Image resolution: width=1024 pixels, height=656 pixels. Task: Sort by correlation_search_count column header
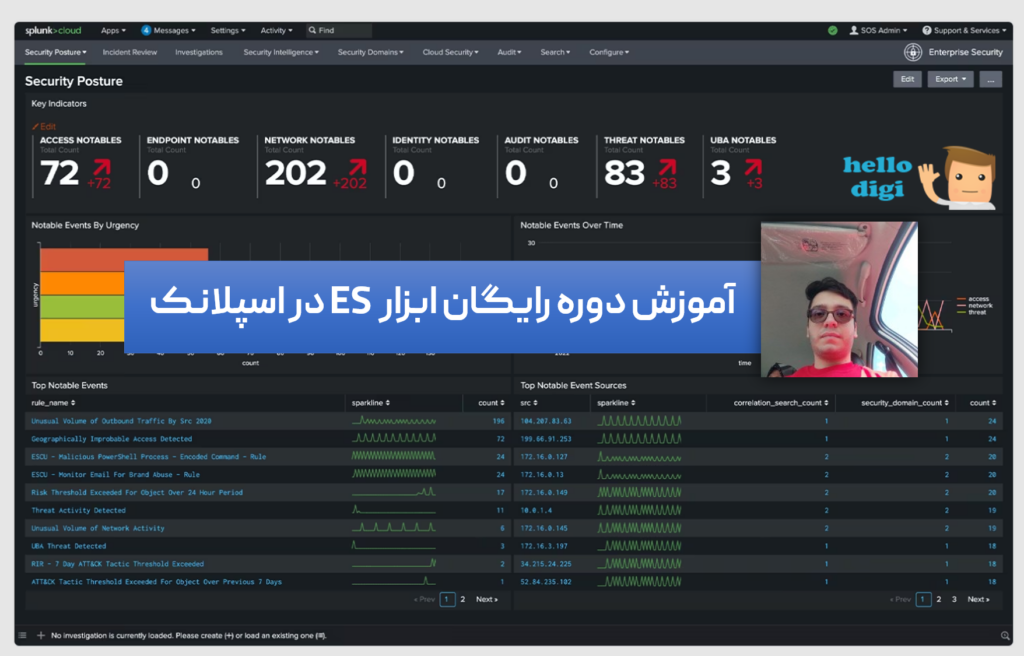[780, 402]
